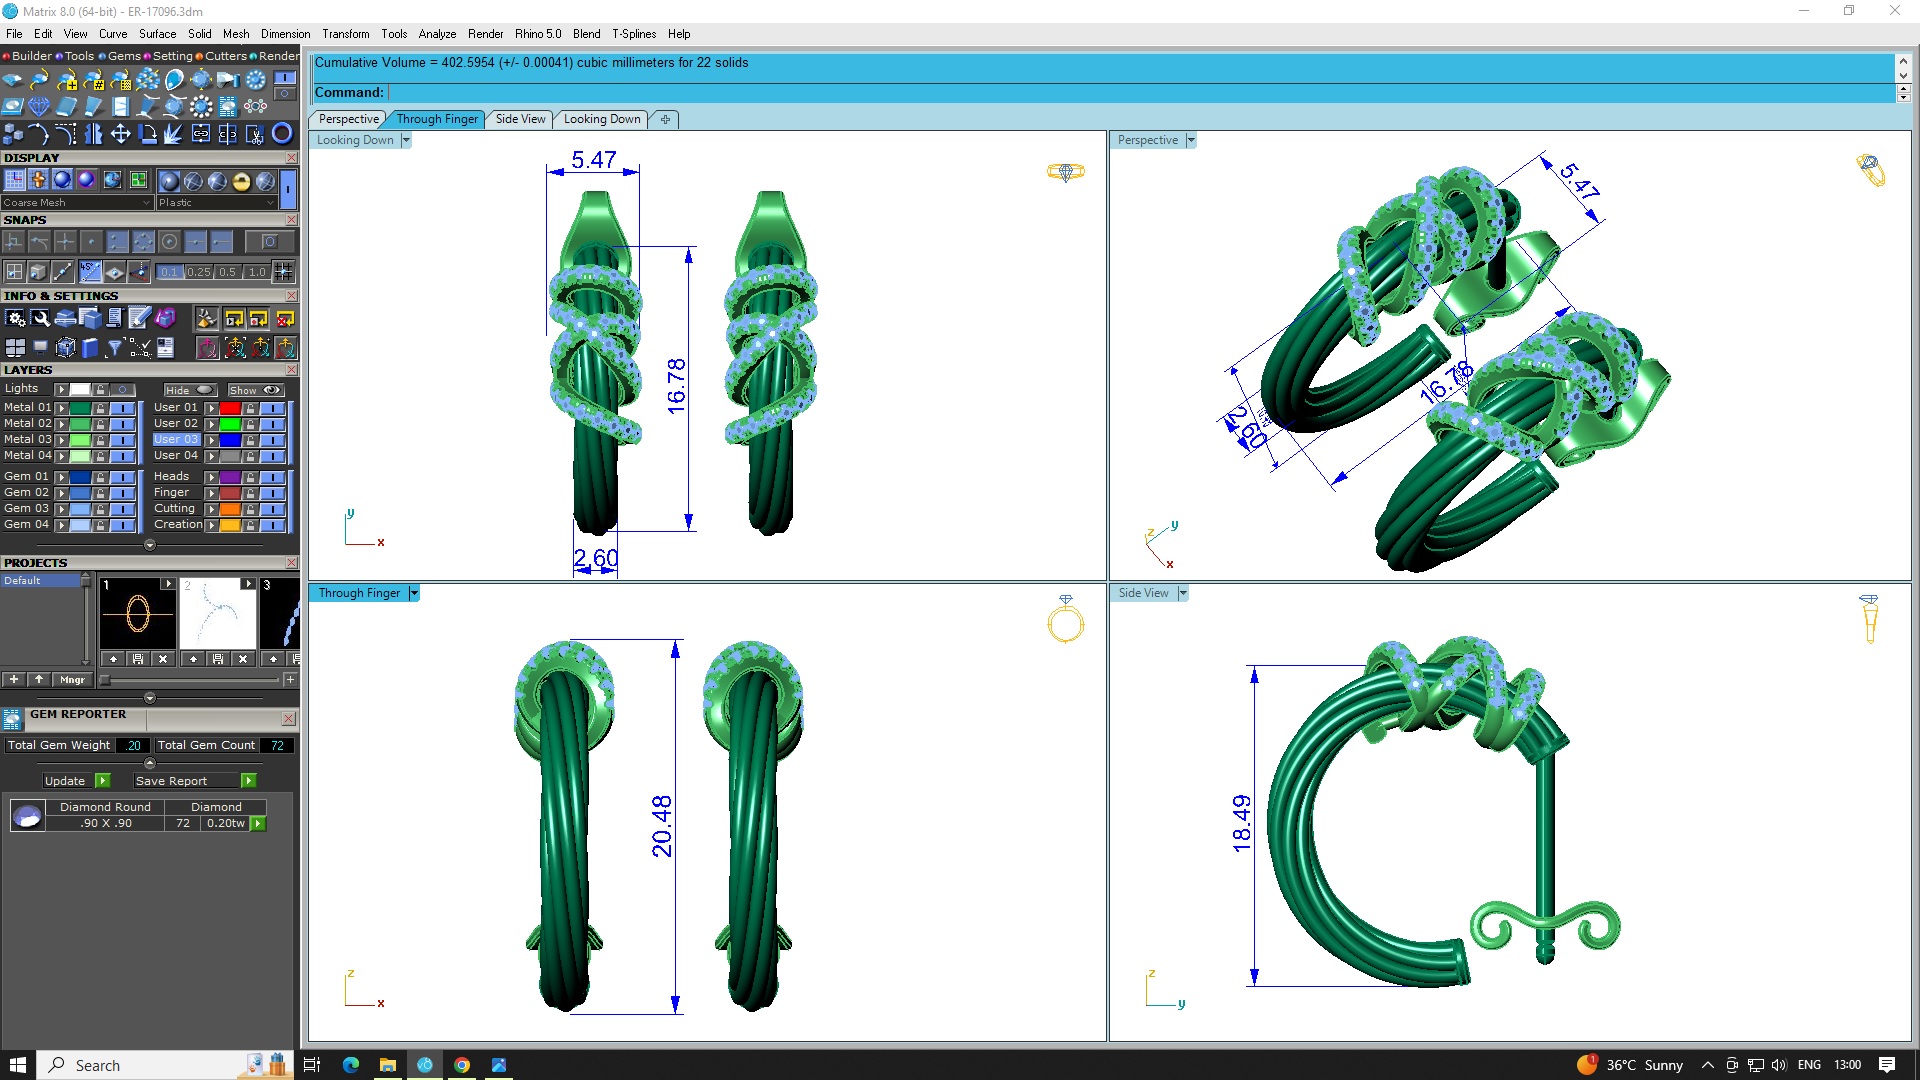Viewport: 1920px width, 1080px height.
Task: Click the blue torus ring icon
Action: [282, 134]
